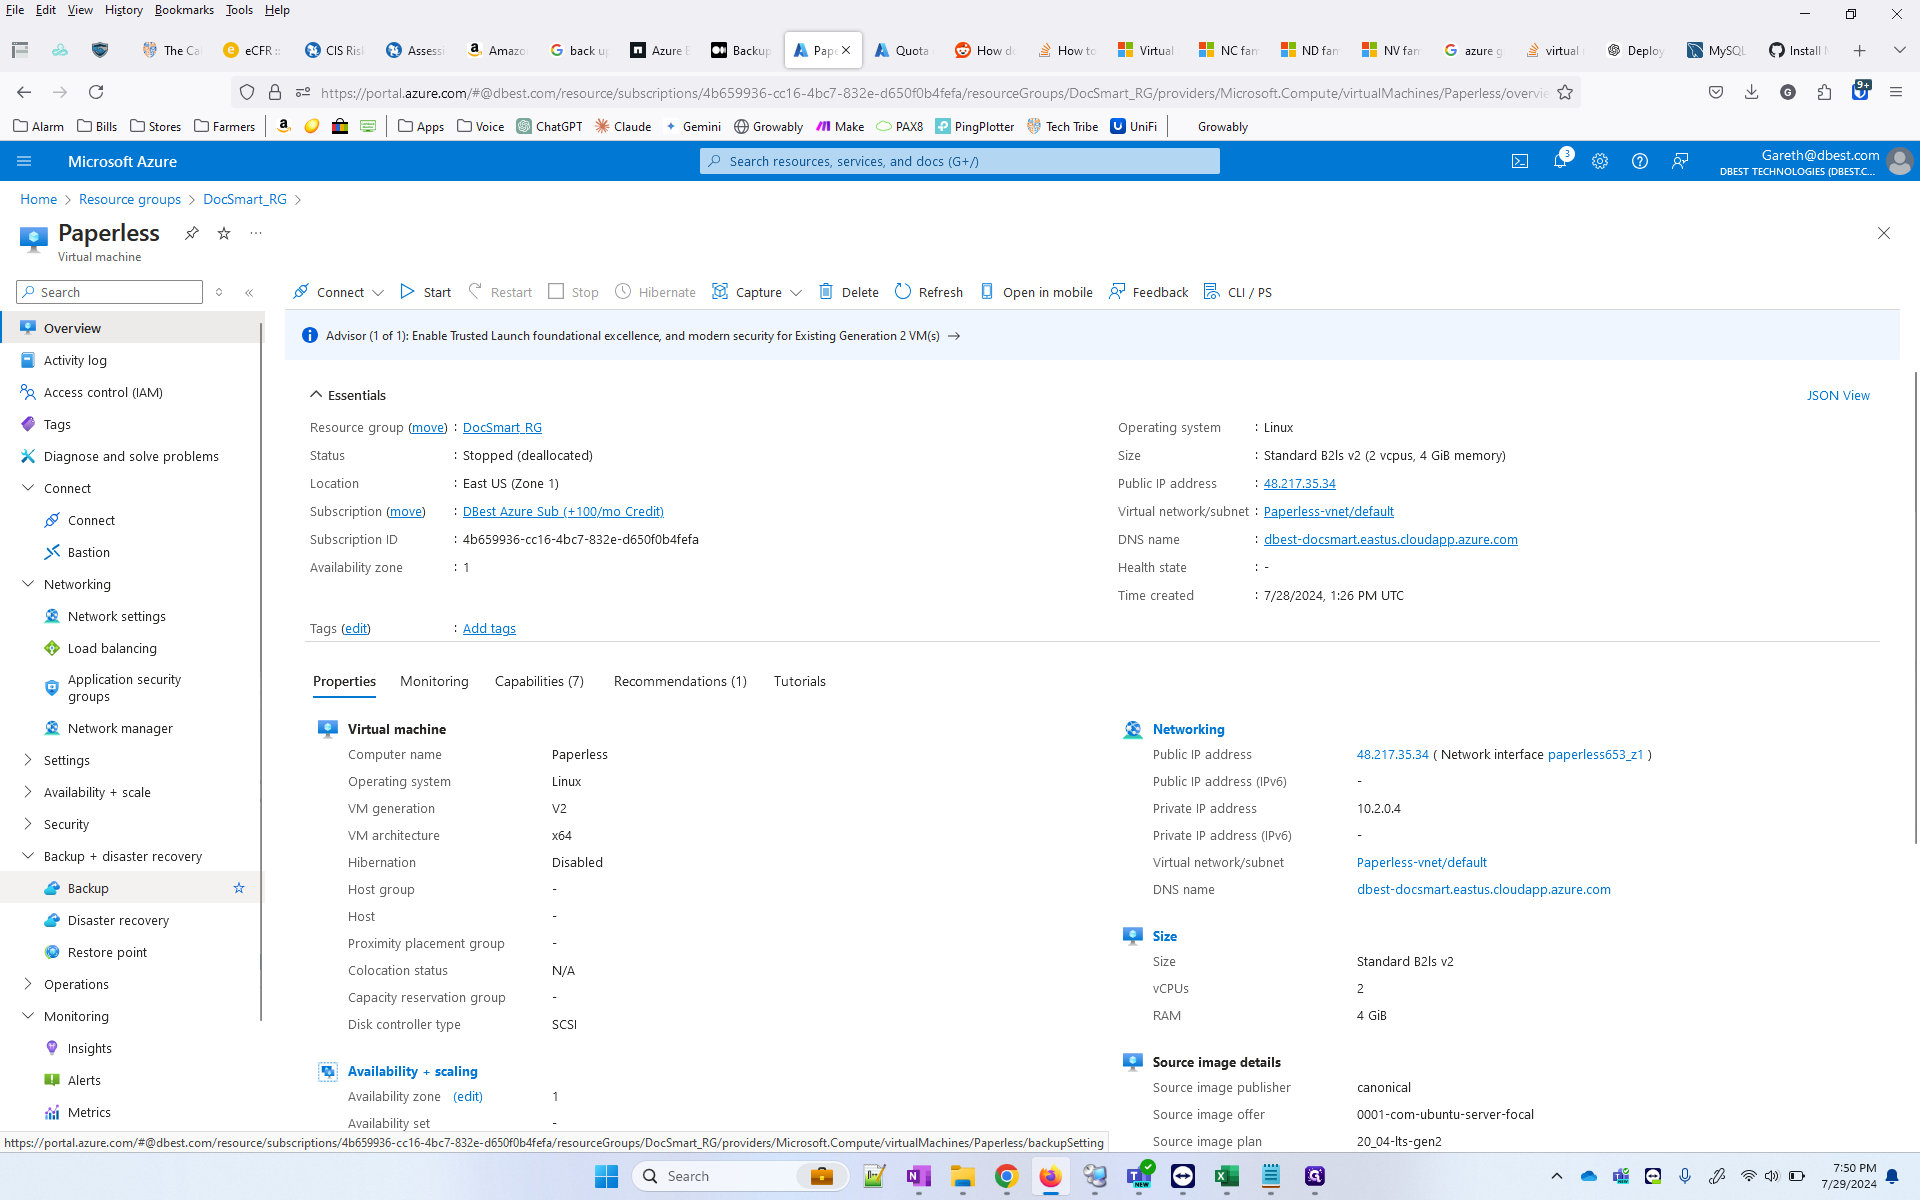Open DocSmart_RG resource group link
The image size is (1920, 1200).
(502, 427)
